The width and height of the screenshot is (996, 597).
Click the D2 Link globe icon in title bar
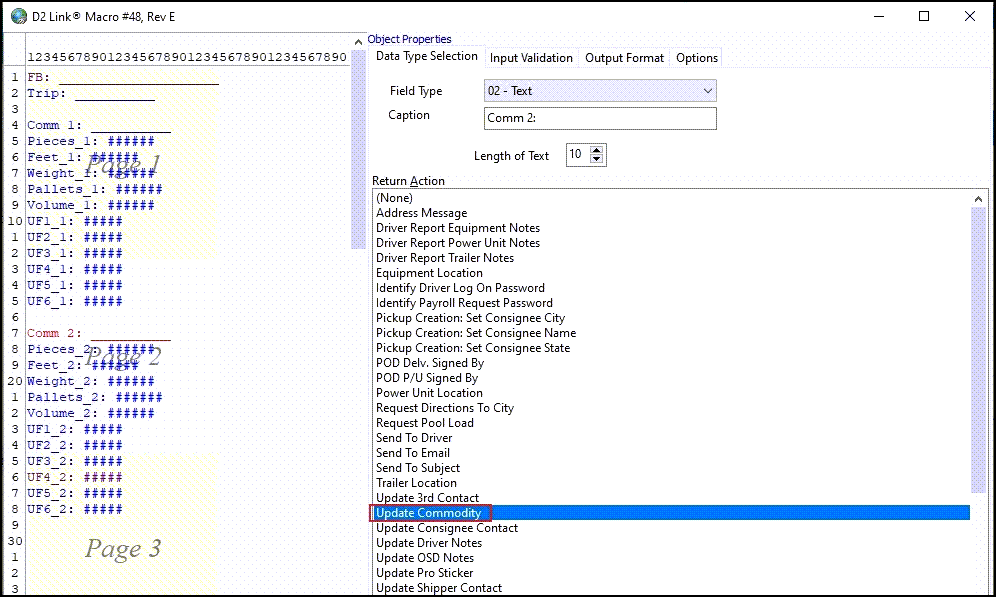18,16
